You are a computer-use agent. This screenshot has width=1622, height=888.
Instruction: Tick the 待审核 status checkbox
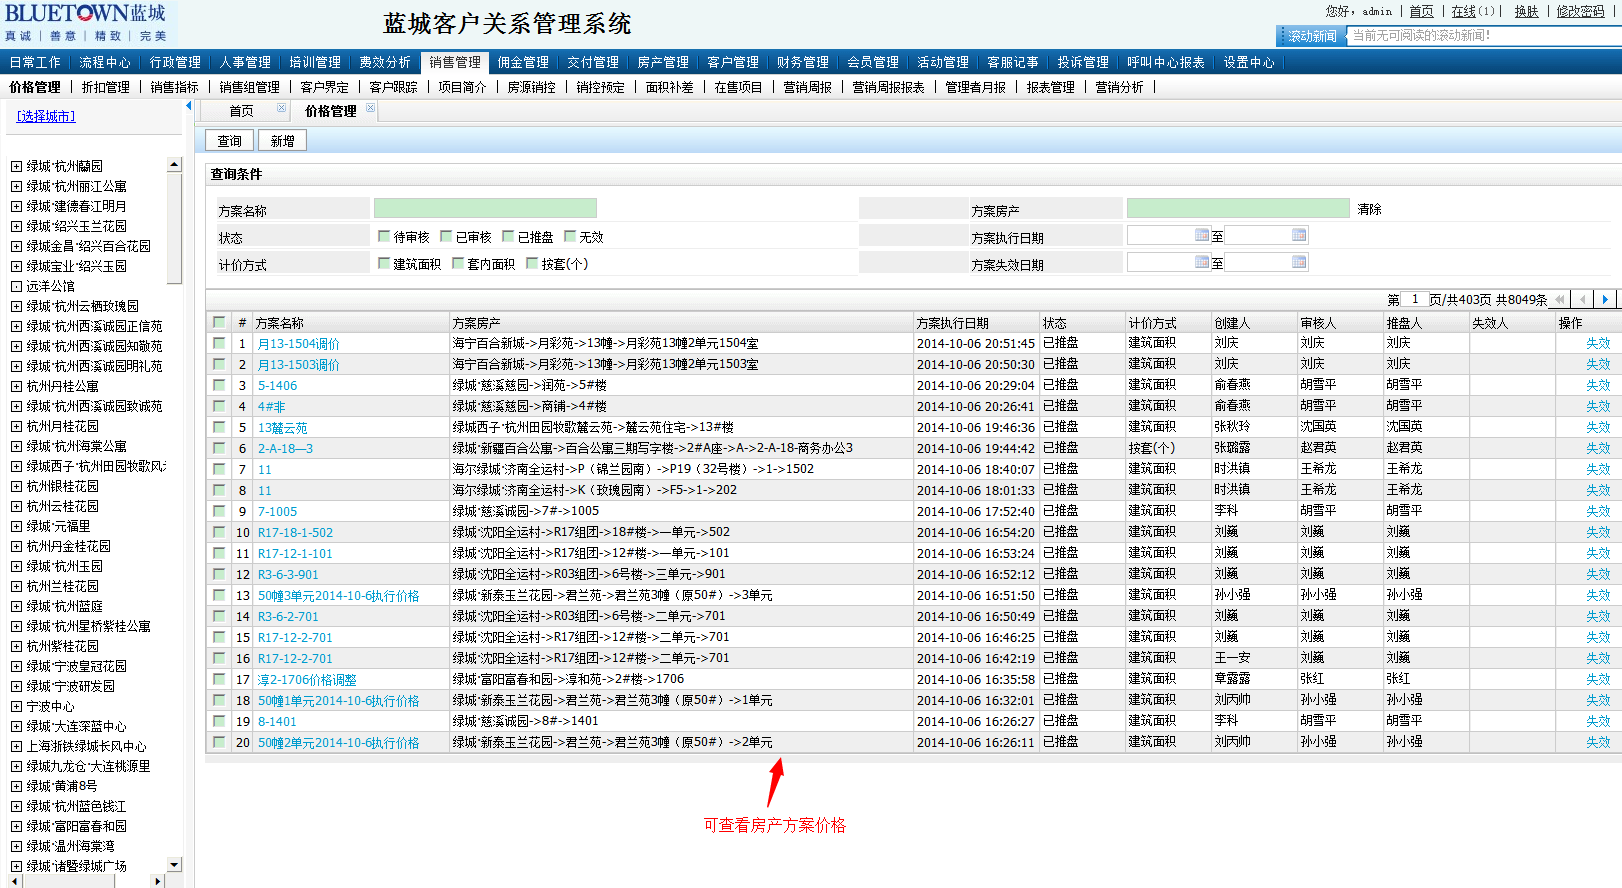coord(384,236)
